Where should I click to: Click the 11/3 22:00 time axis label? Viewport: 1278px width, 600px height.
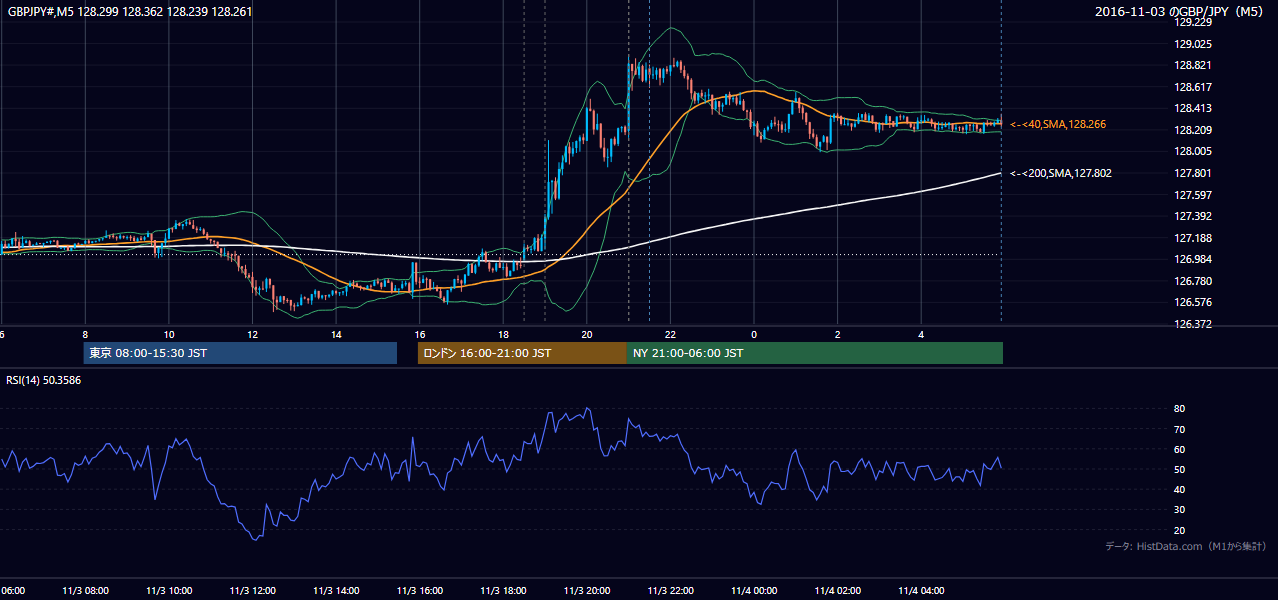pos(670,590)
